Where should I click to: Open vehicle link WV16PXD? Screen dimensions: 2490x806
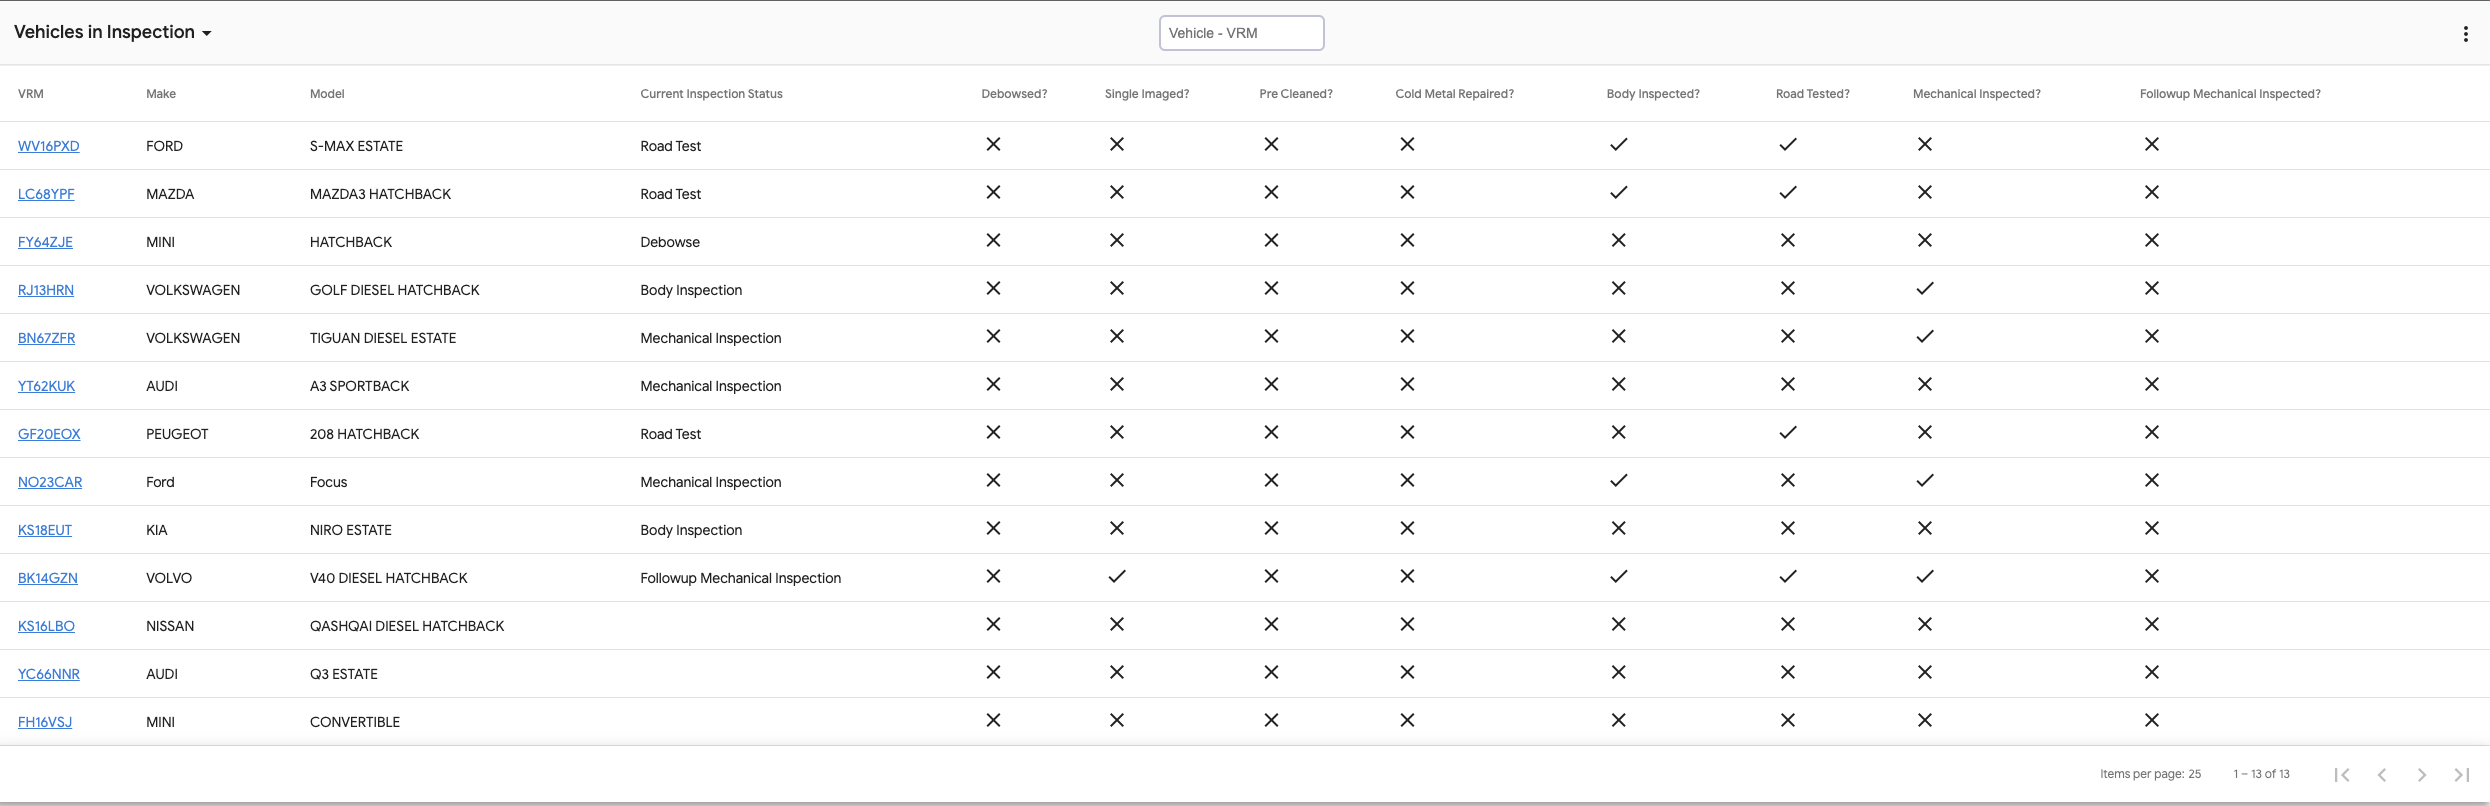(48, 146)
